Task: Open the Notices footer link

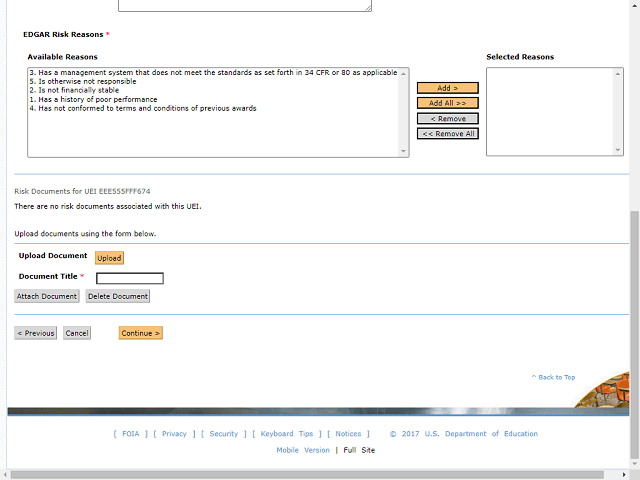Action: click(348, 433)
